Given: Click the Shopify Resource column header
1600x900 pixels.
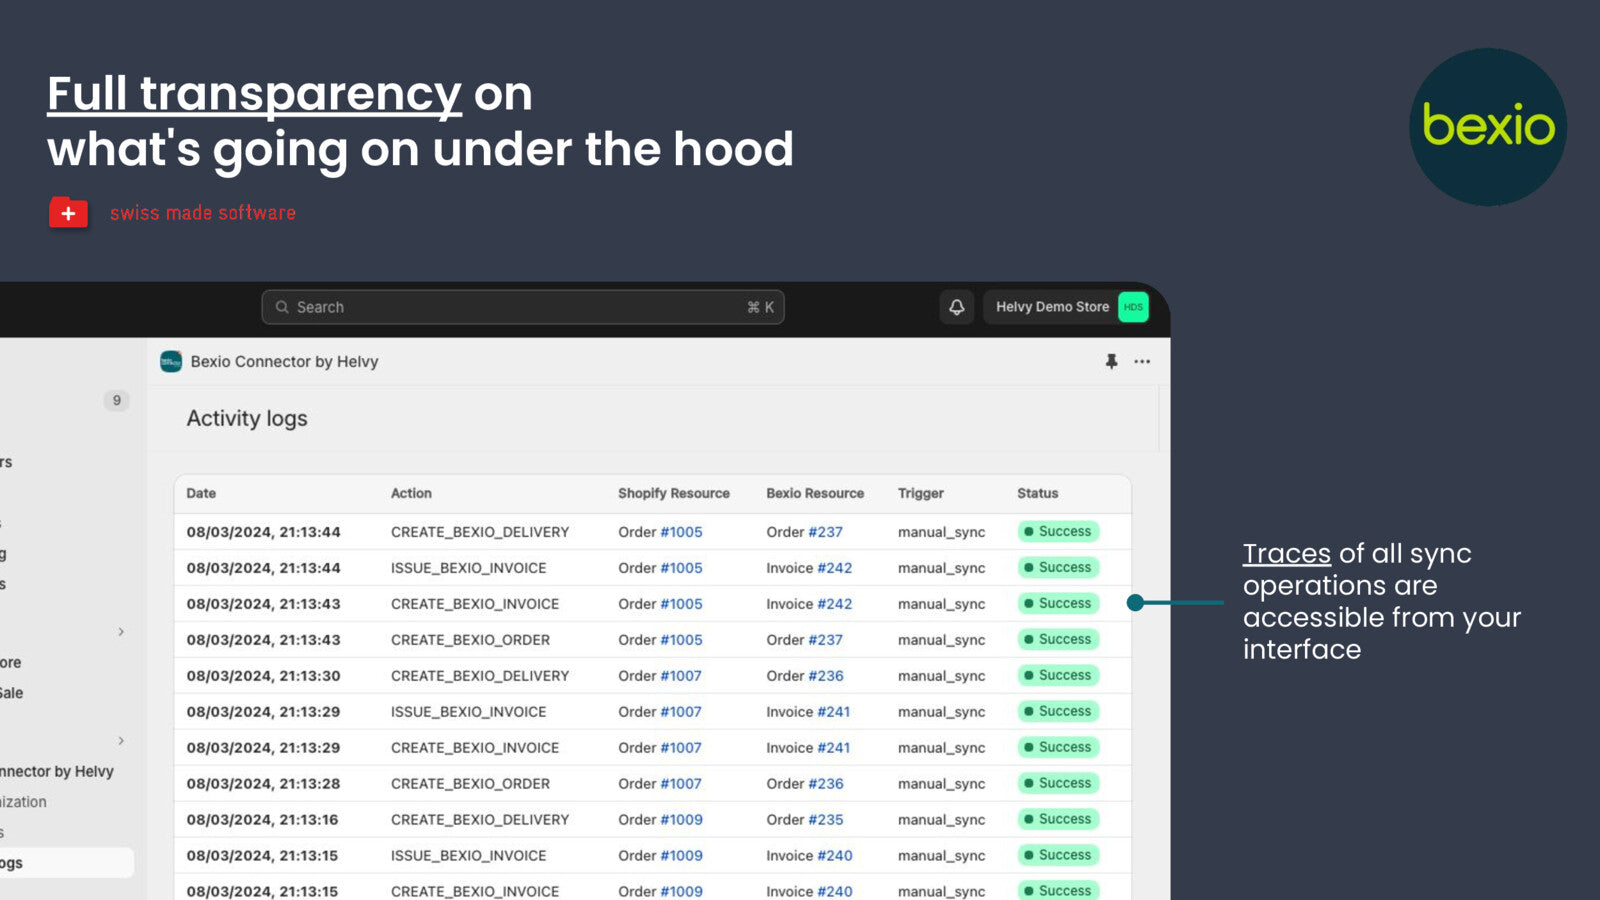Looking at the screenshot, I should [674, 493].
